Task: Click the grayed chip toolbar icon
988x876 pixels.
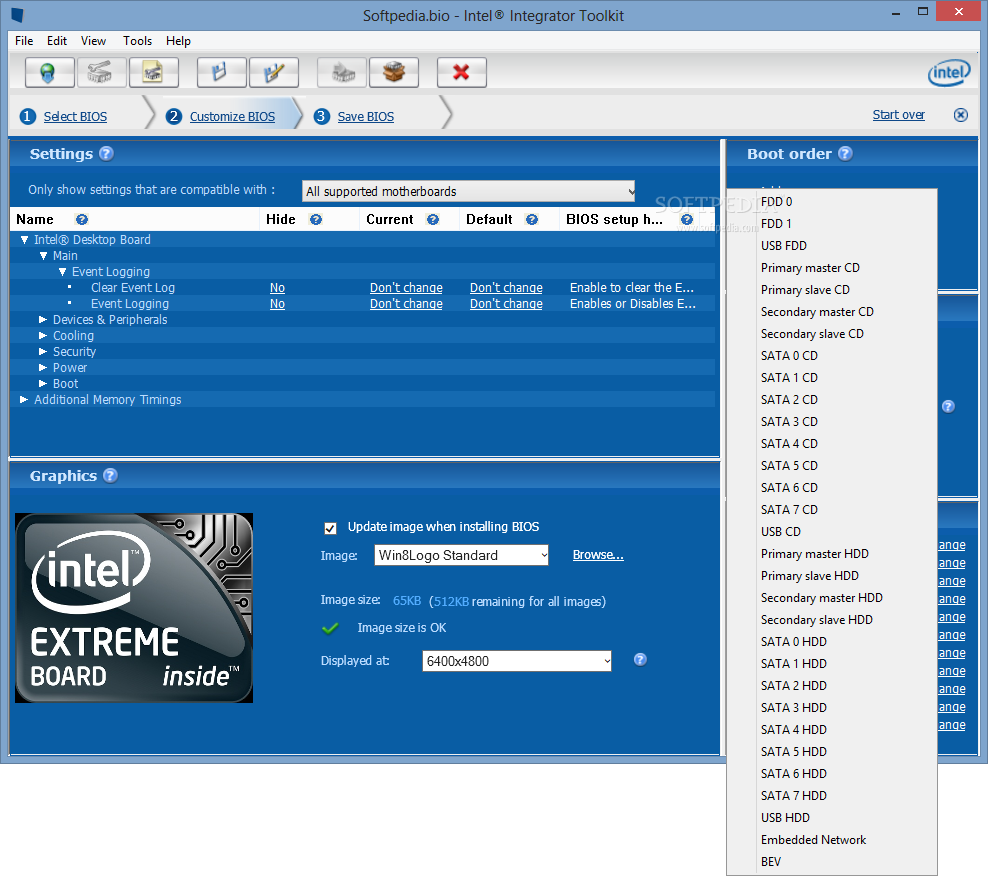Action: (x=342, y=72)
